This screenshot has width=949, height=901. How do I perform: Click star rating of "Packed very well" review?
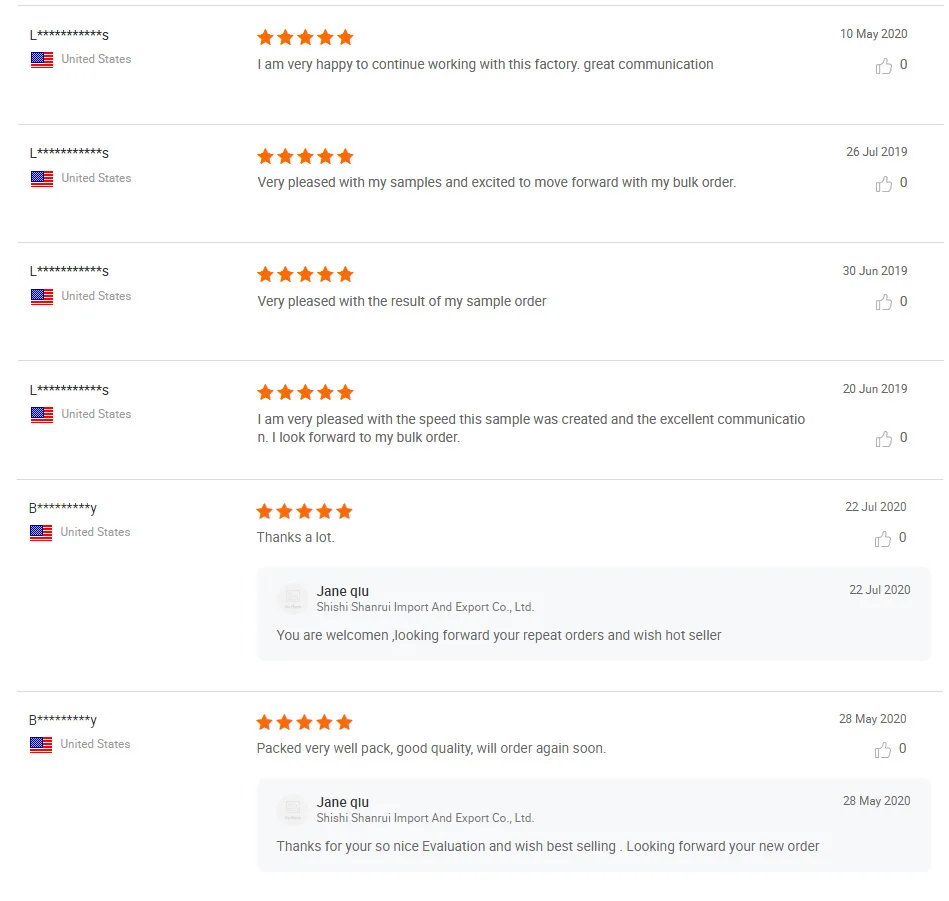(x=304, y=722)
